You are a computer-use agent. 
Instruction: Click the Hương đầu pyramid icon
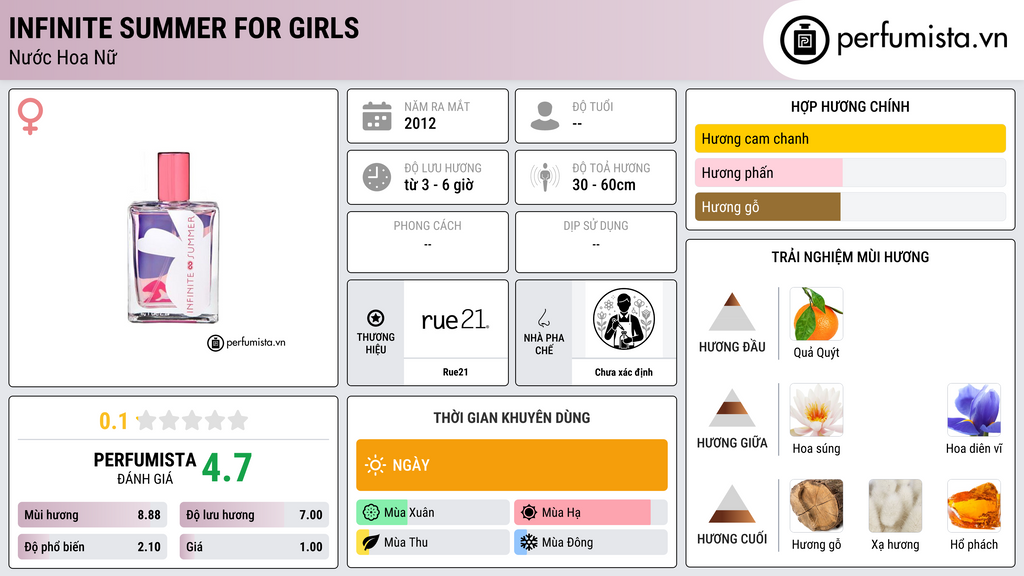(732, 312)
